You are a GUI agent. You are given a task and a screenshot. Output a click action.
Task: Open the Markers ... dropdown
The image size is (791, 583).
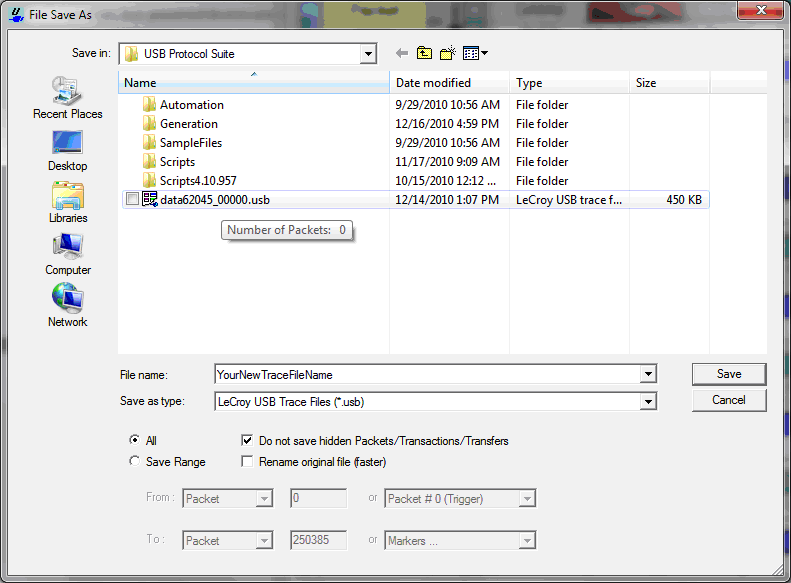527,541
